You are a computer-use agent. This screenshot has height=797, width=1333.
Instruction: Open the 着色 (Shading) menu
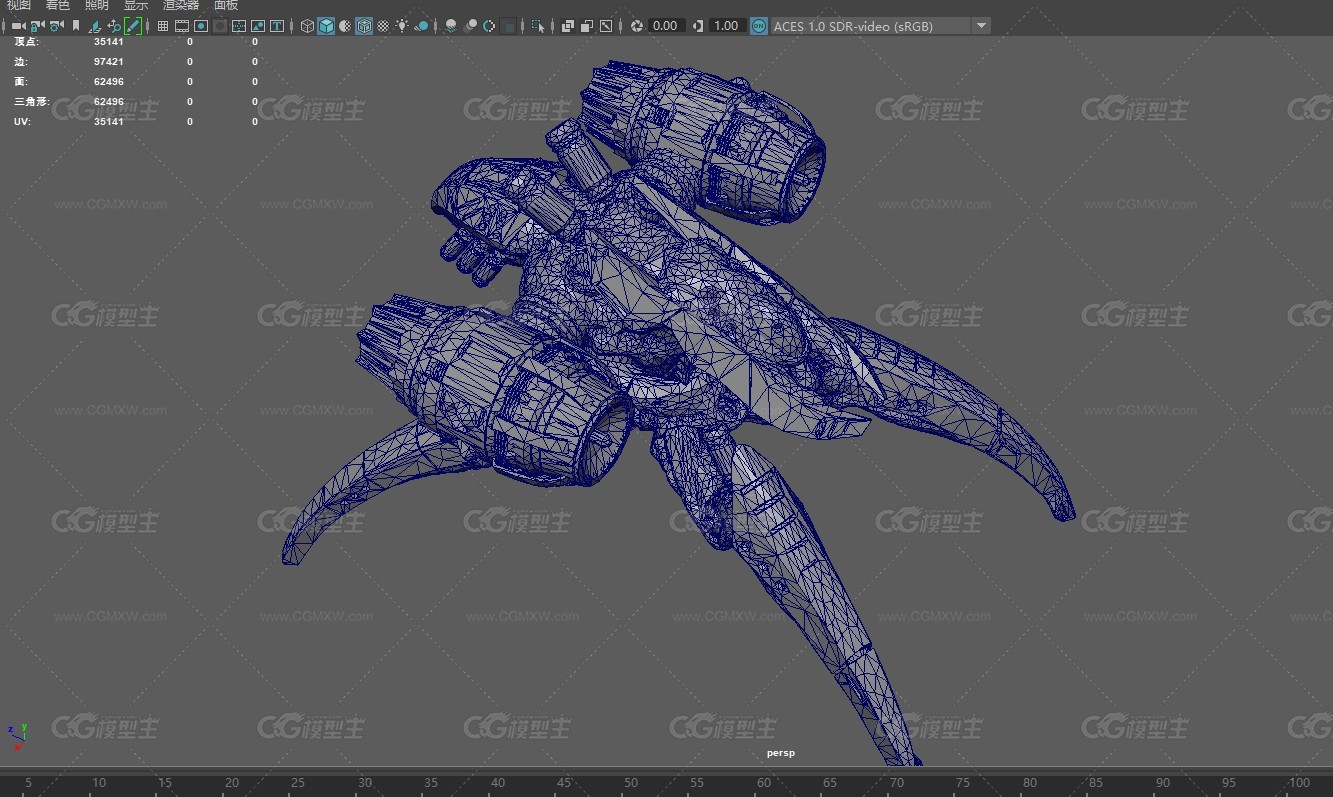pyautogui.click(x=58, y=5)
